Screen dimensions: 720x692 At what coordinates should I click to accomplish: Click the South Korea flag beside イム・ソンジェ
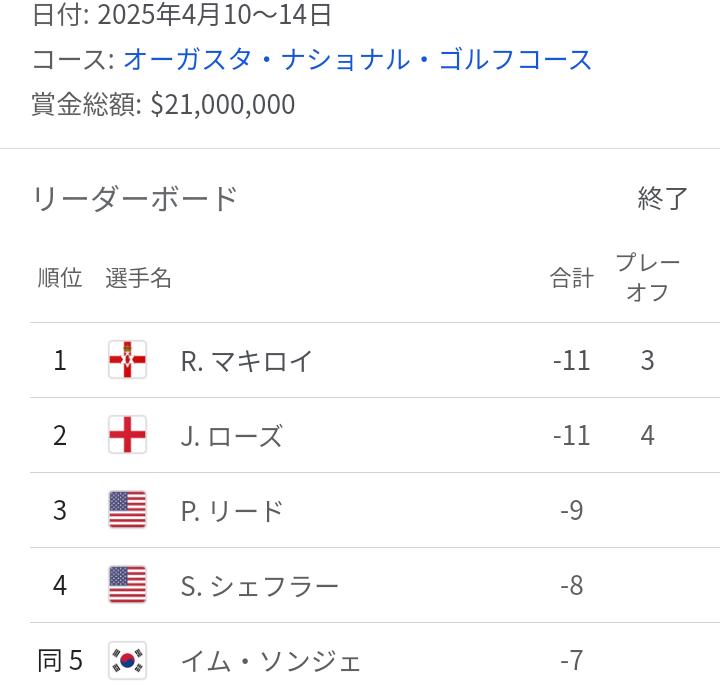click(127, 660)
